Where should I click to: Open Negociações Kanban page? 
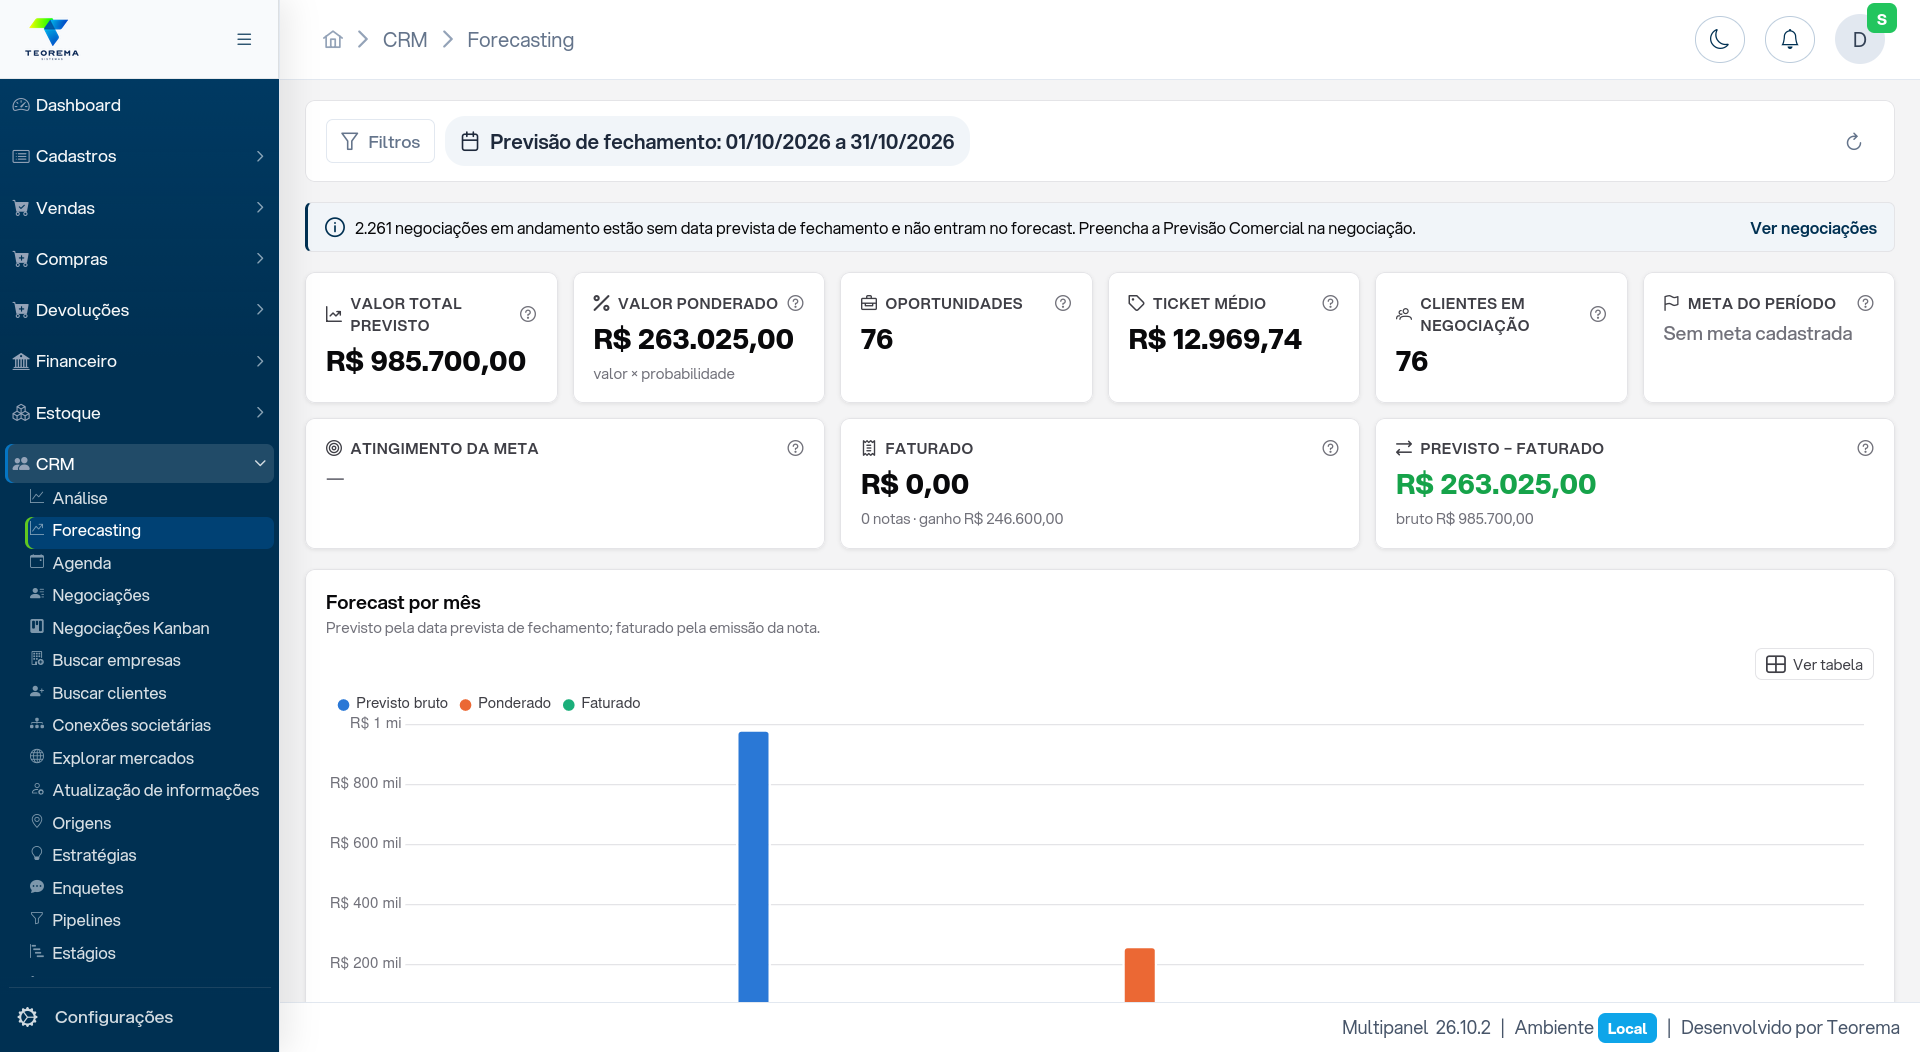click(x=149, y=628)
